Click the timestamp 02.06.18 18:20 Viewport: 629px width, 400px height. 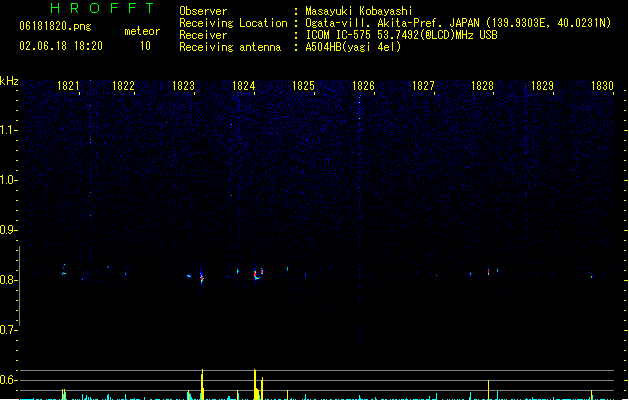[x=61, y=46]
